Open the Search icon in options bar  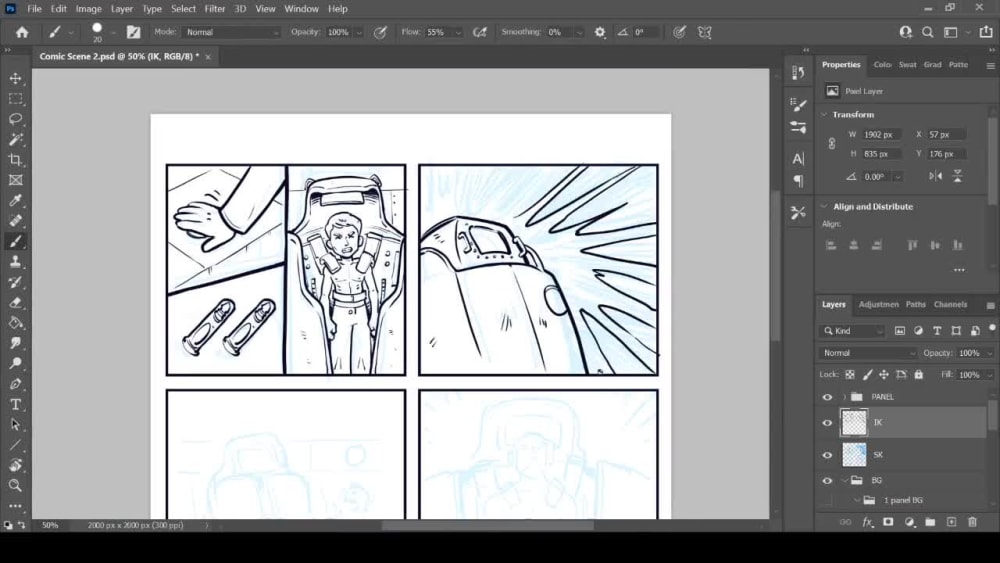pyautogui.click(x=928, y=32)
